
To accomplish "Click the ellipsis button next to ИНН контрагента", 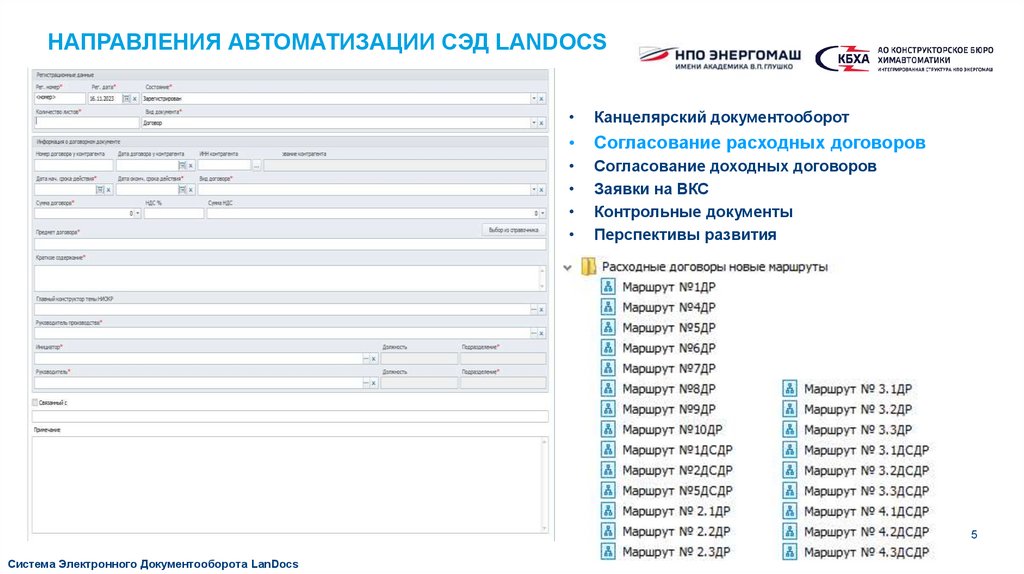I will 257,165.
